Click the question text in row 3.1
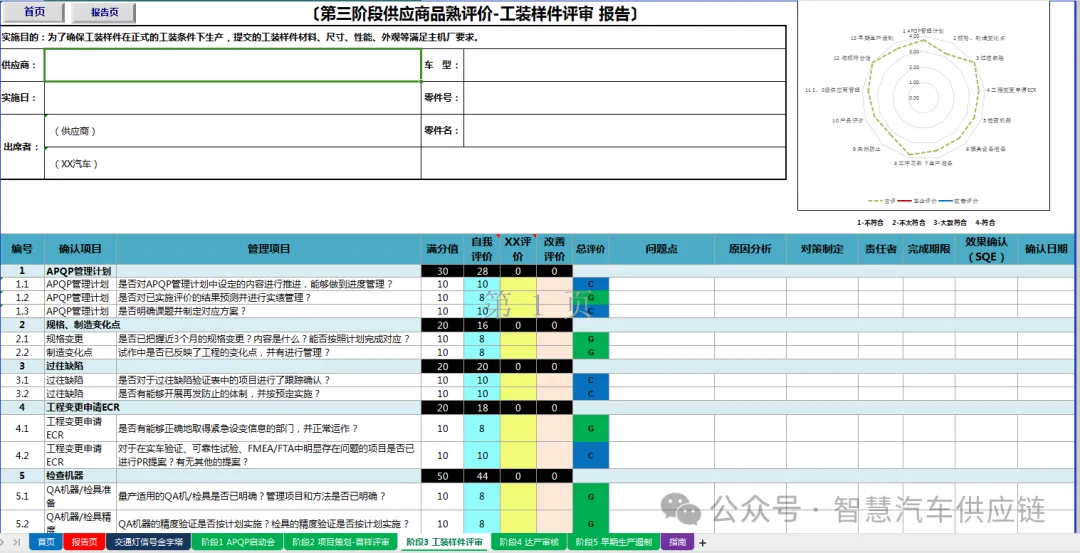1080x553 pixels. coord(225,380)
